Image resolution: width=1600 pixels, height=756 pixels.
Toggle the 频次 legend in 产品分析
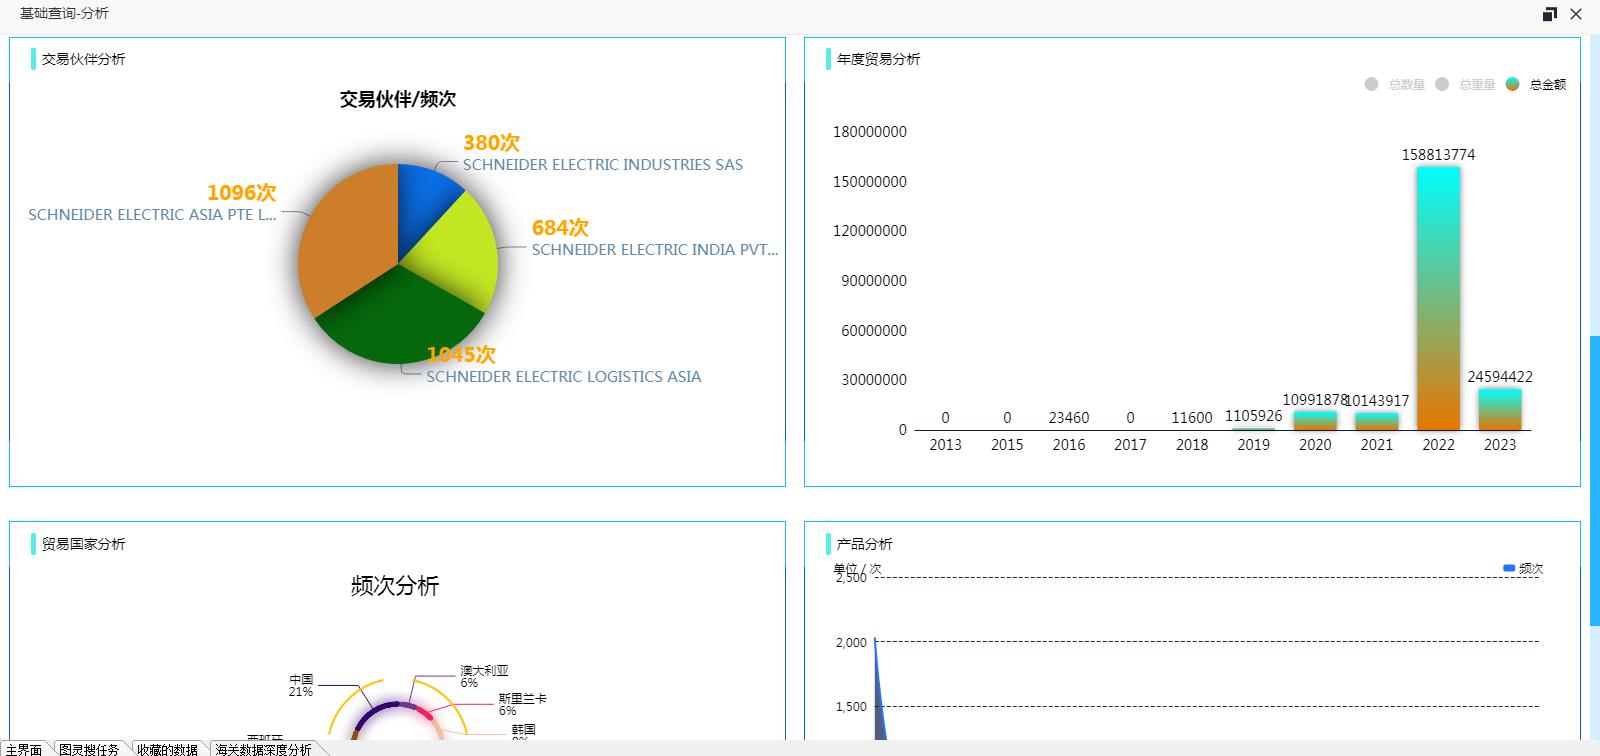point(1523,569)
